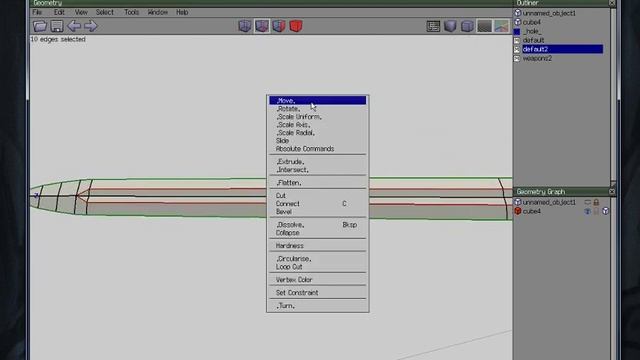This screenshot has width=640, height=360.
Task: Switch to vertex selection mode cube
Action: [x=245, y=26]
